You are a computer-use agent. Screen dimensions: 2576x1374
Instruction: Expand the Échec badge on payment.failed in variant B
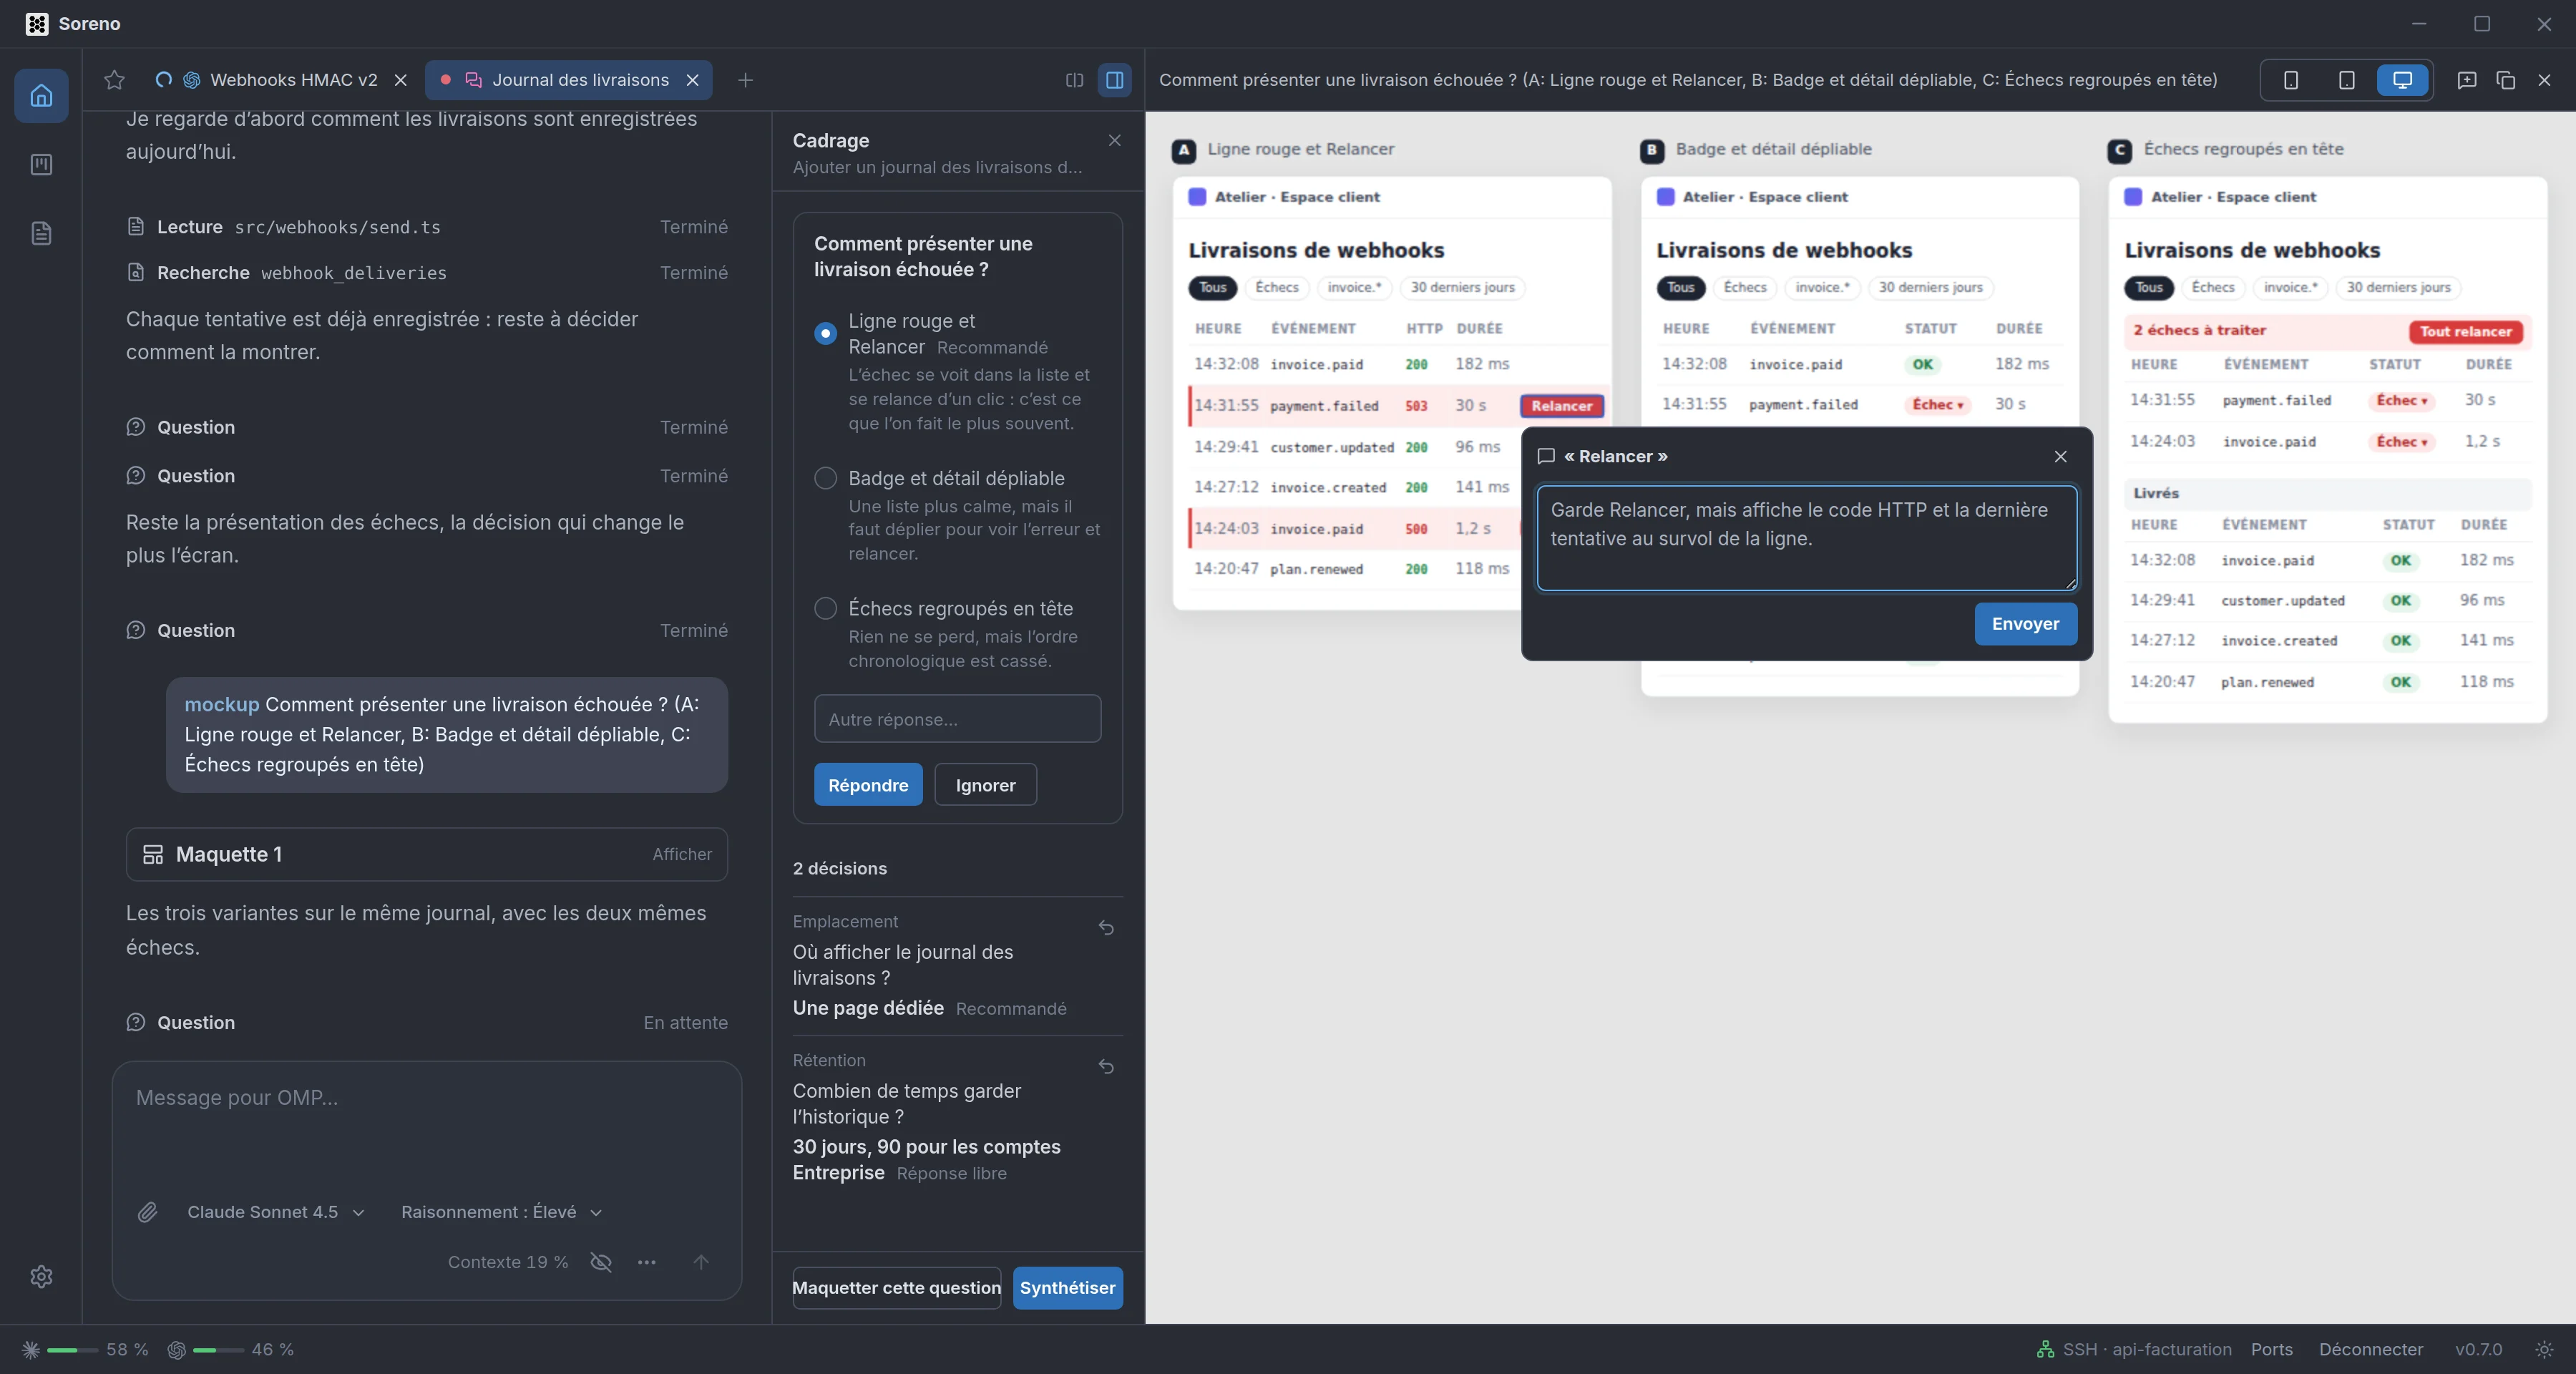coord(1938,404)
